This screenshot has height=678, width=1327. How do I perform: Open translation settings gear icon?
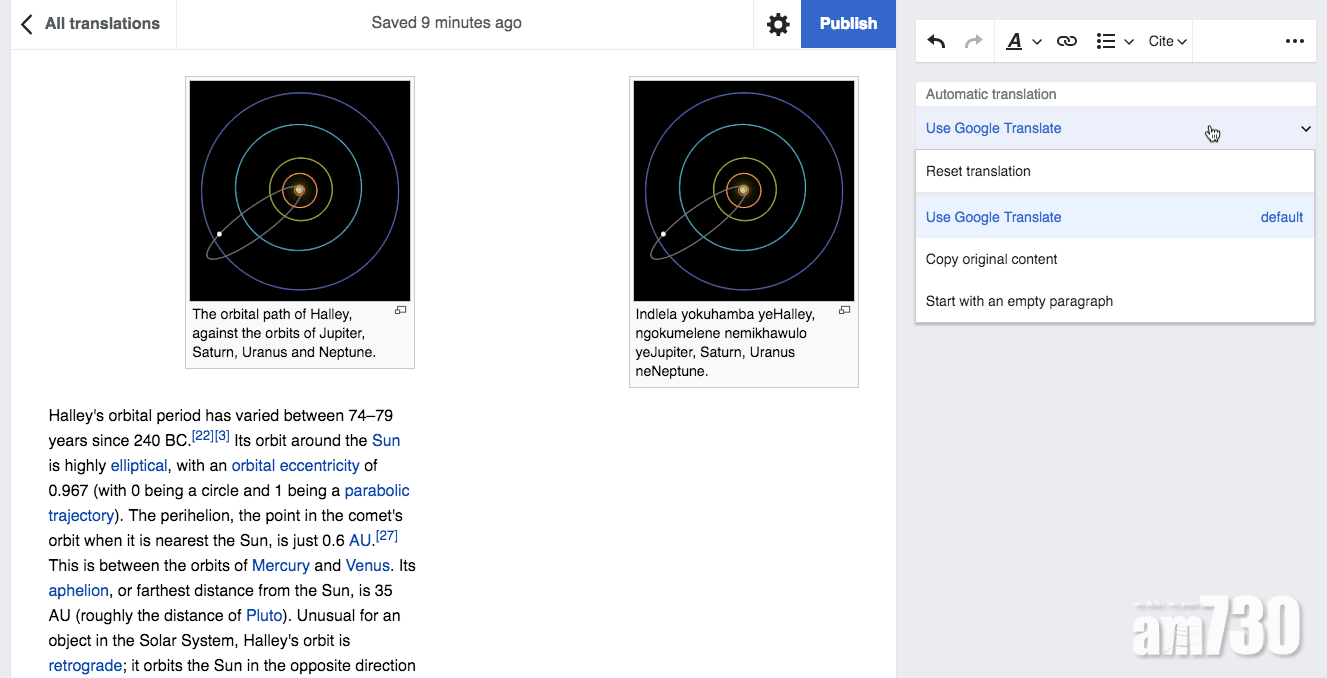coord(778,24)
